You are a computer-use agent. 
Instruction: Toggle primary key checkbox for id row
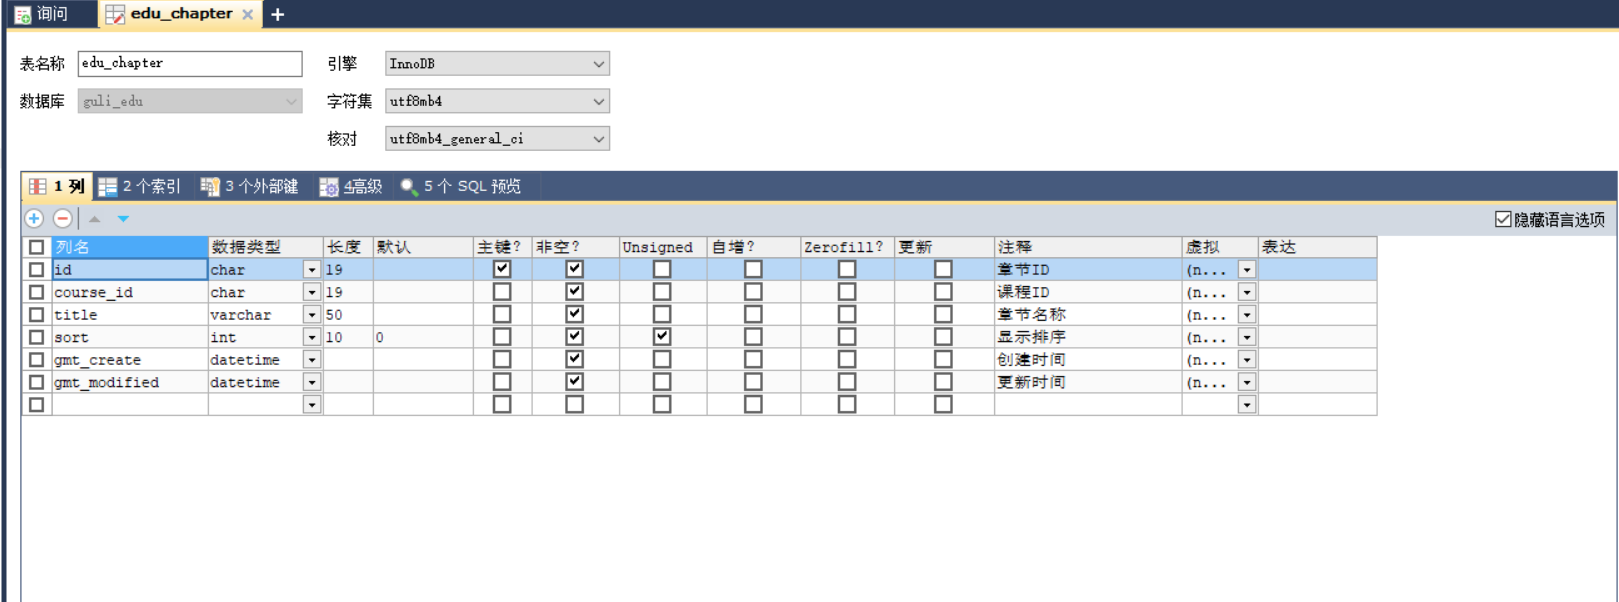tap(502, 269)
